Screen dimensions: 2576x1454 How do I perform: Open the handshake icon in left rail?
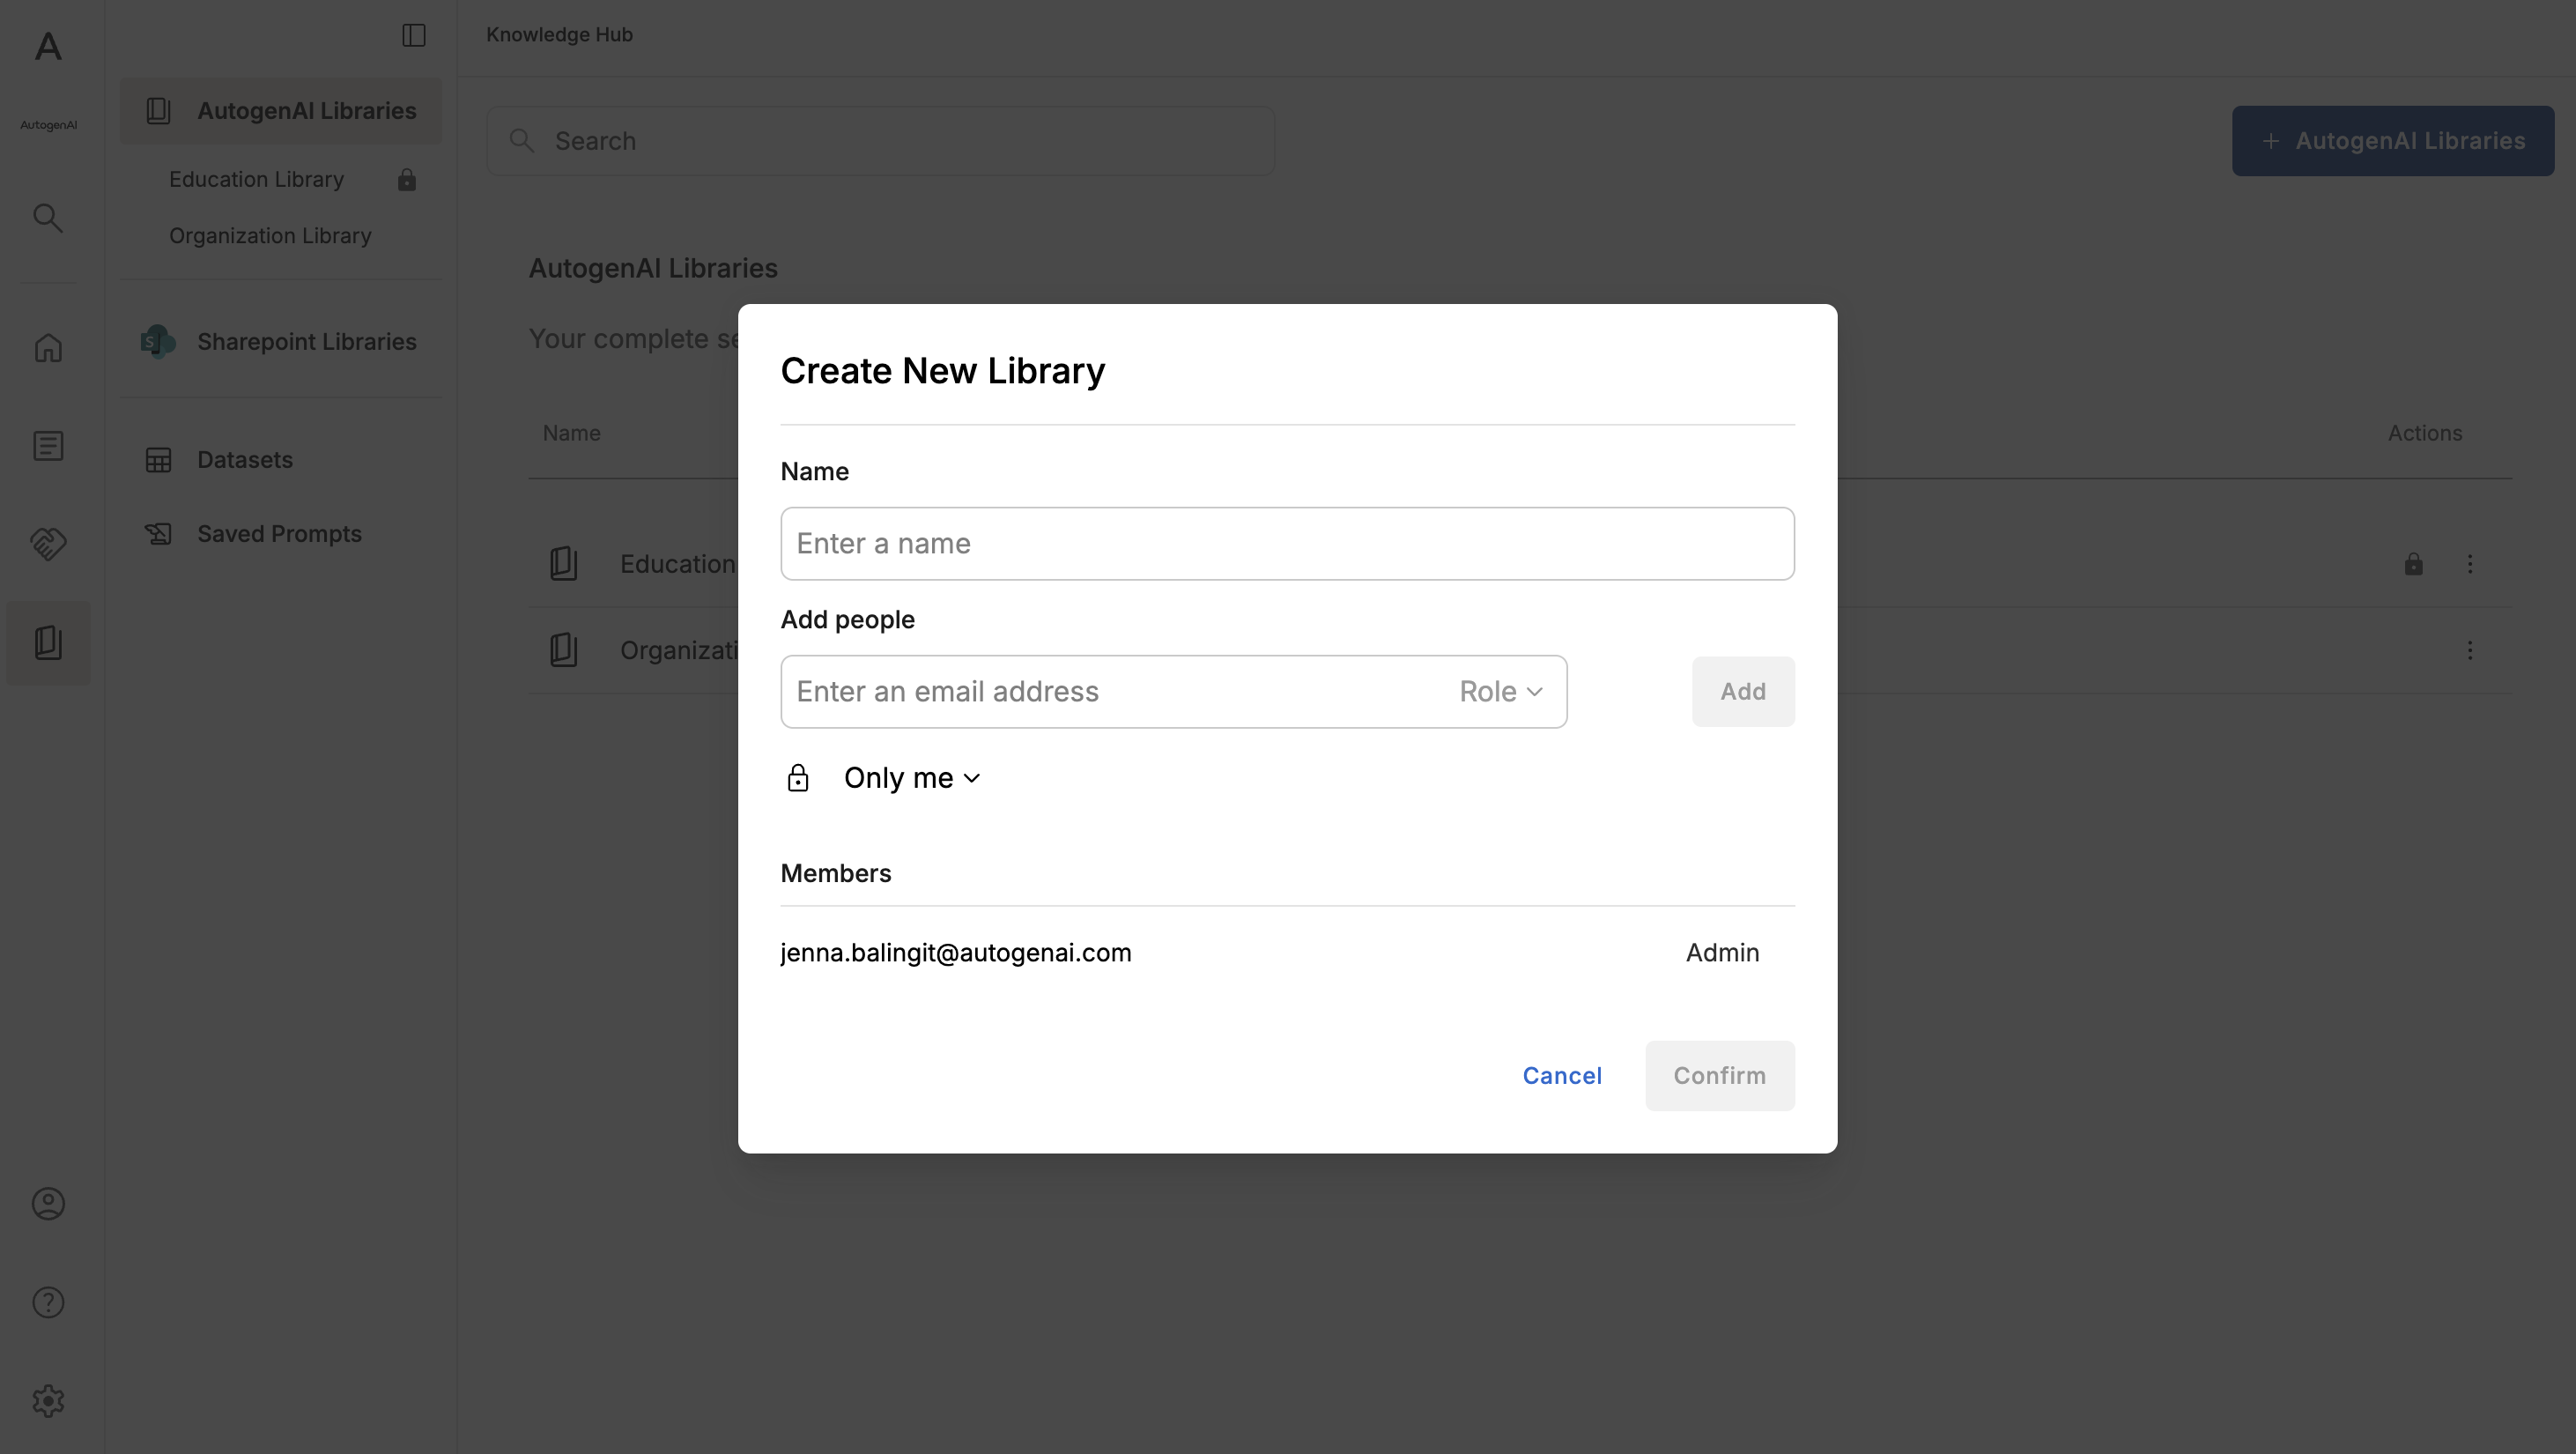pyautogui.click(x=48, y=544)
